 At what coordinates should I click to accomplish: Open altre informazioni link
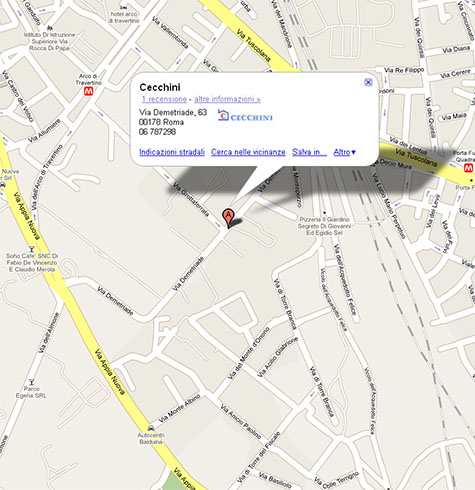227,99
